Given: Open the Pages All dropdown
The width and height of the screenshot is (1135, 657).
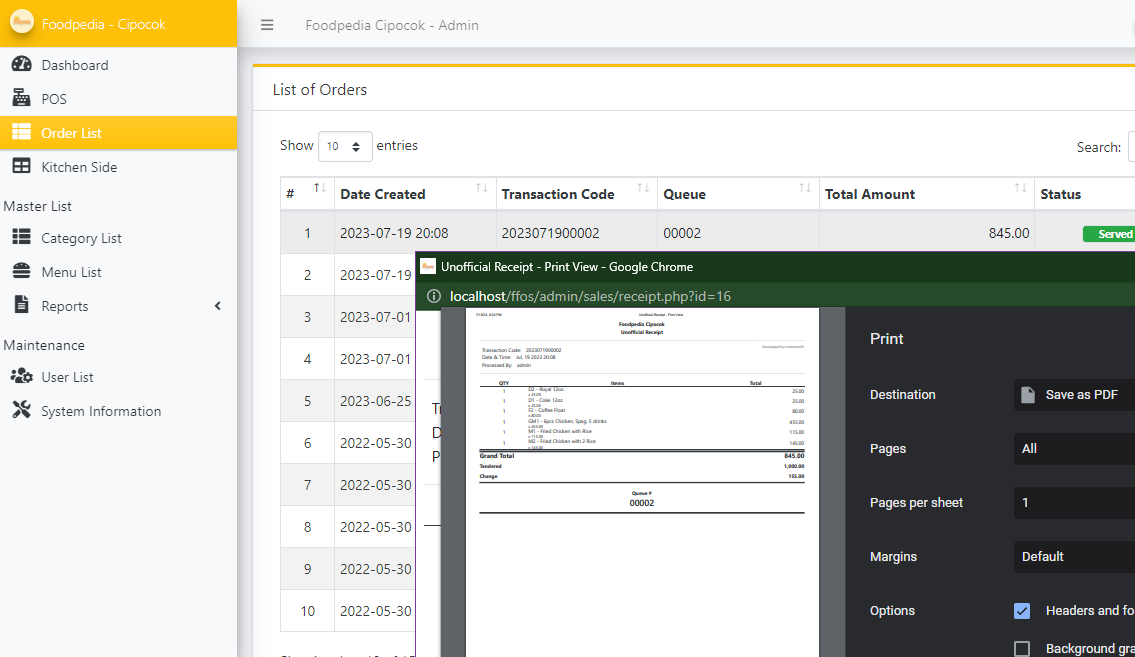Looking at the screenshot, I should point(1074,449).
